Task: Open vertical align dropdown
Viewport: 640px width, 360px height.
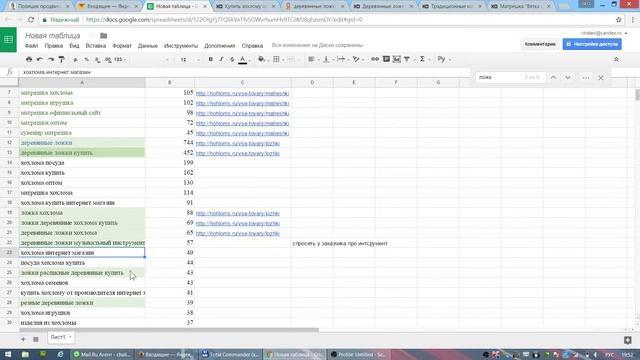Action: (x=328, y=60)
